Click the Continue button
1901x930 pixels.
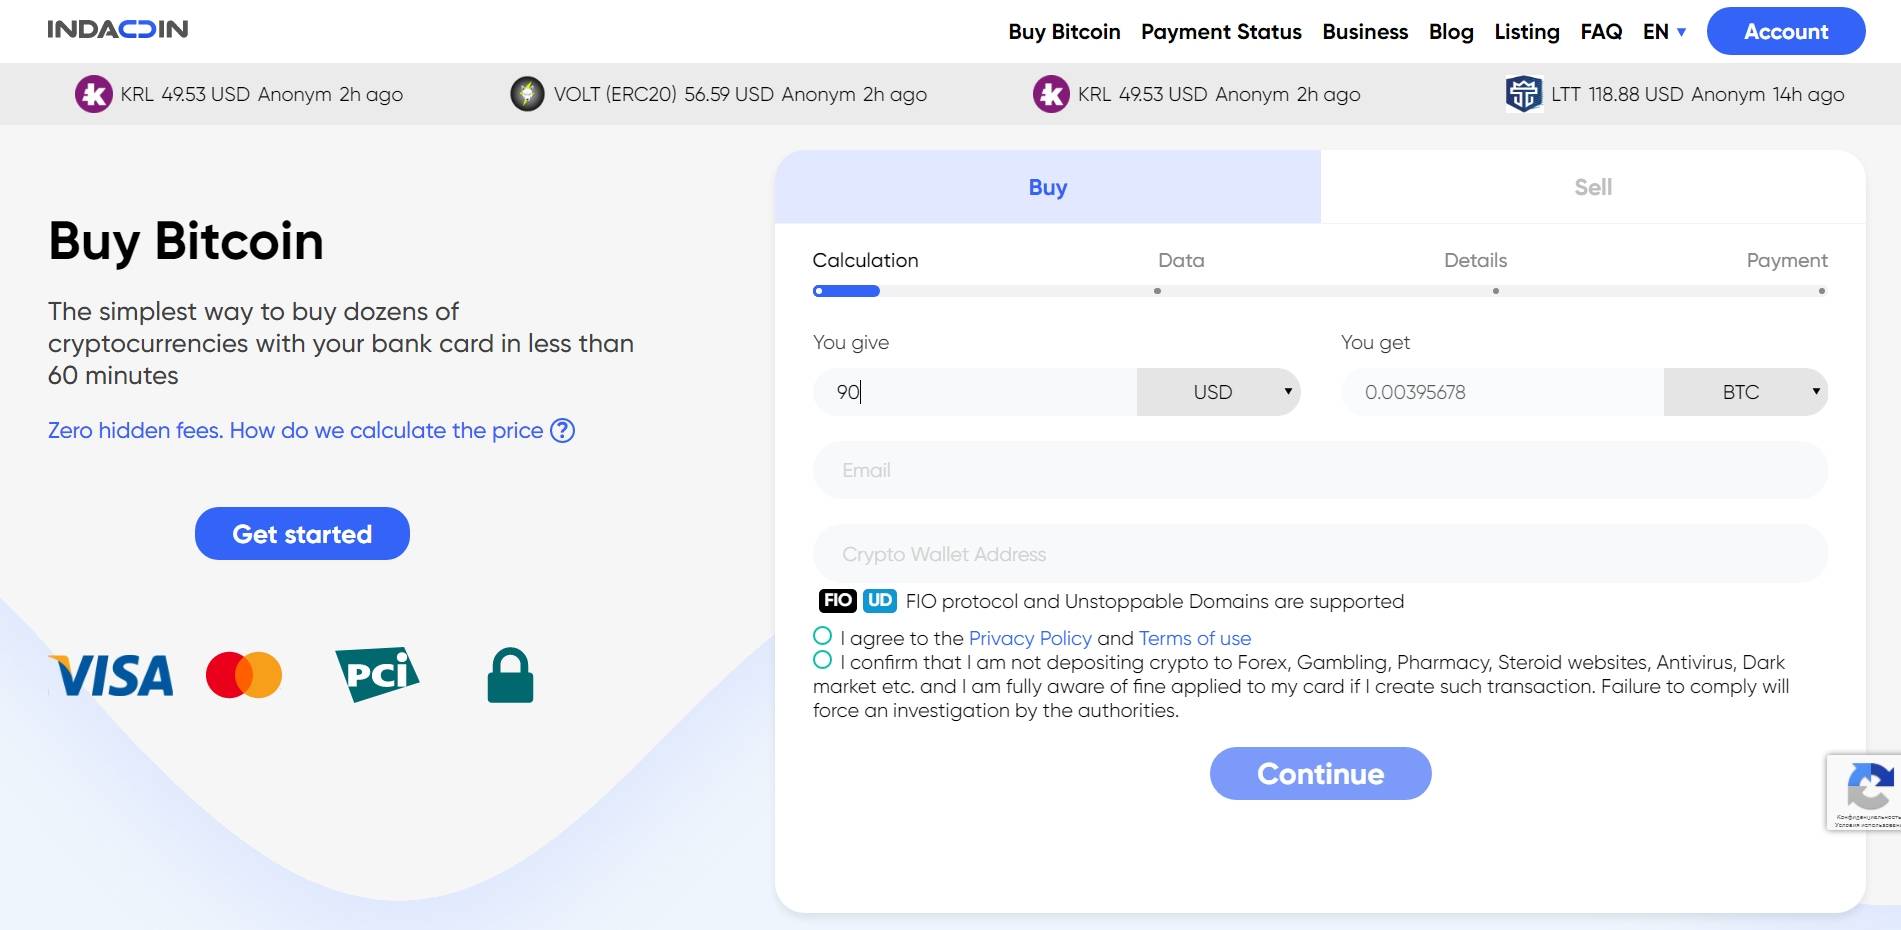[x=1320, y=773]
